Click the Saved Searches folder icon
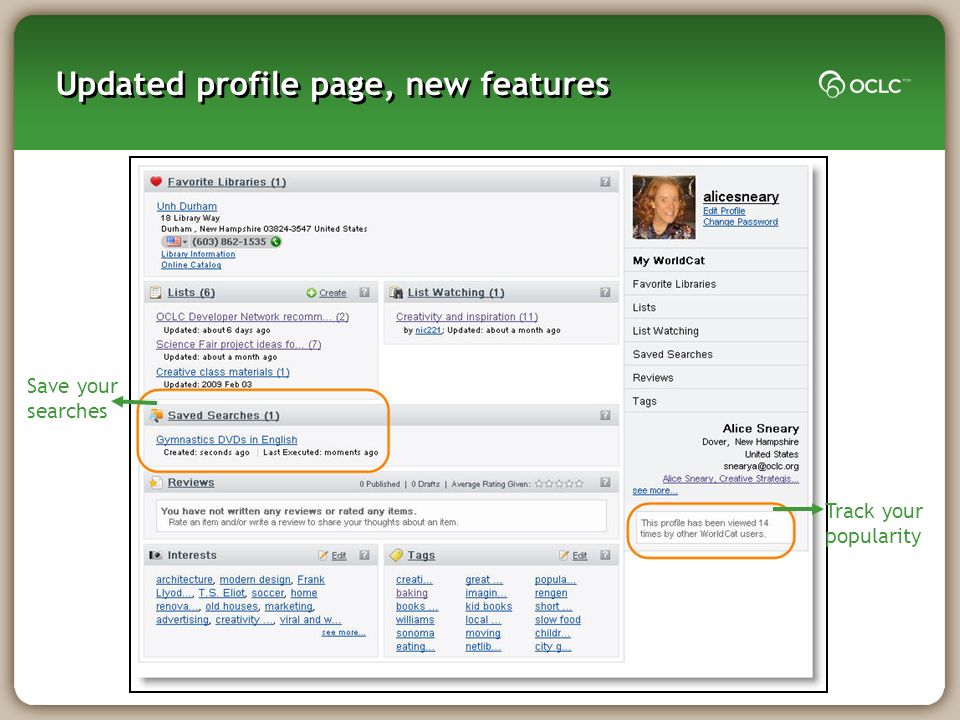The width and height of the screenshot is (960, 720). tap(156, 415)
